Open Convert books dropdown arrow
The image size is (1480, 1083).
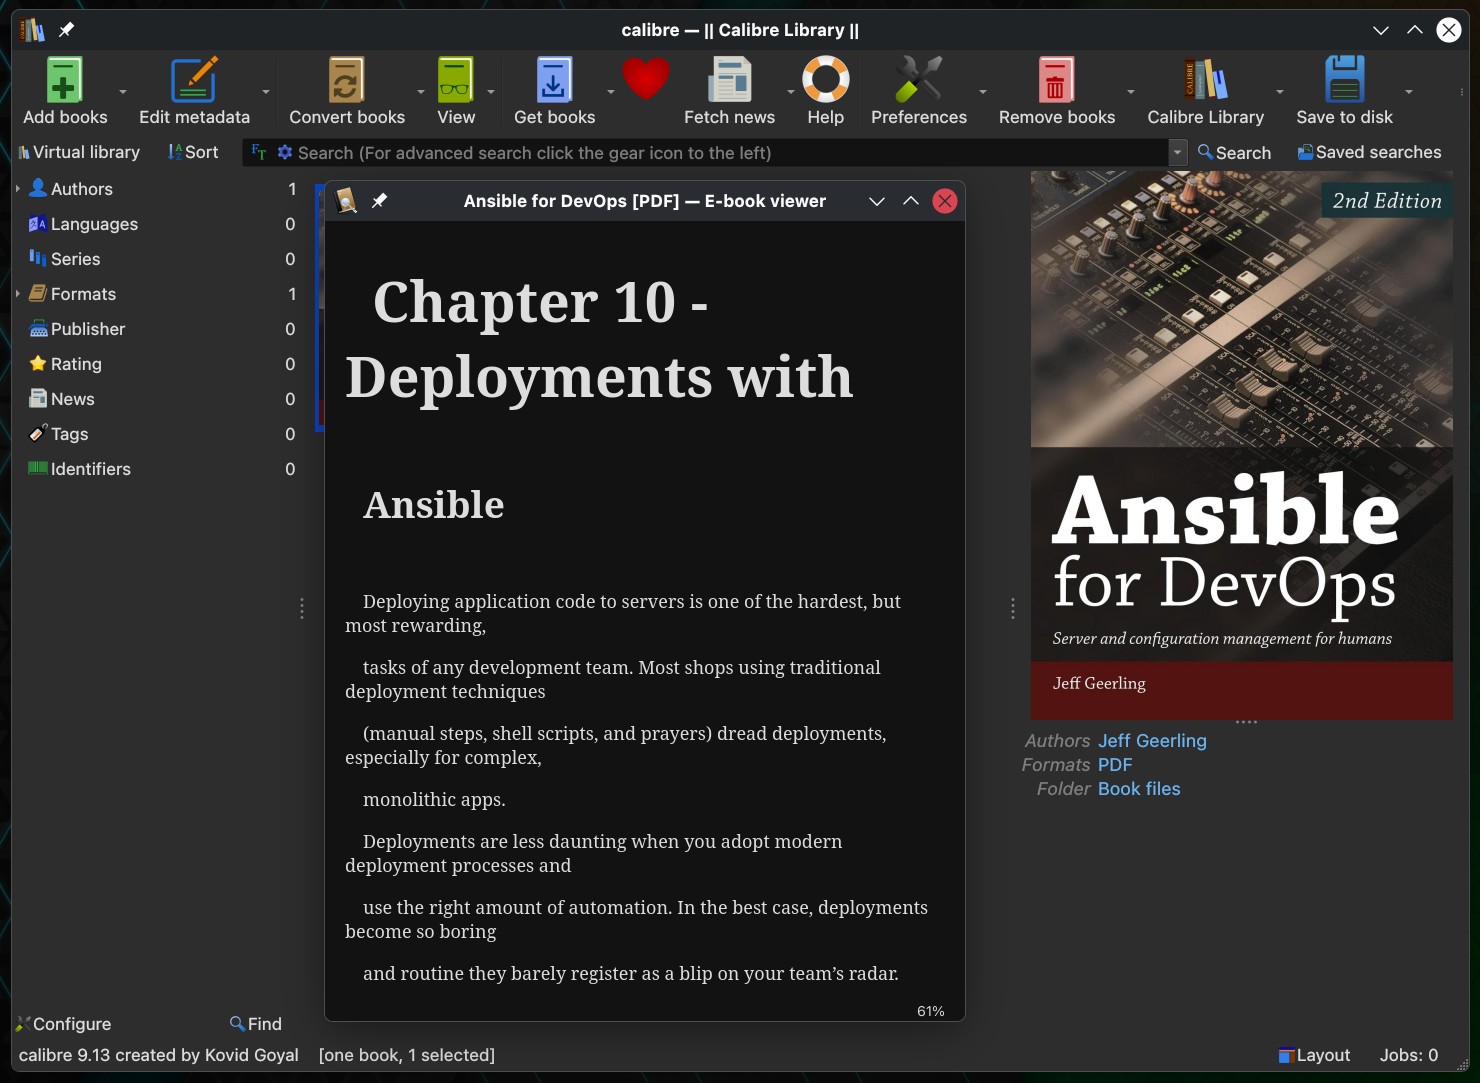coord(420,91)
